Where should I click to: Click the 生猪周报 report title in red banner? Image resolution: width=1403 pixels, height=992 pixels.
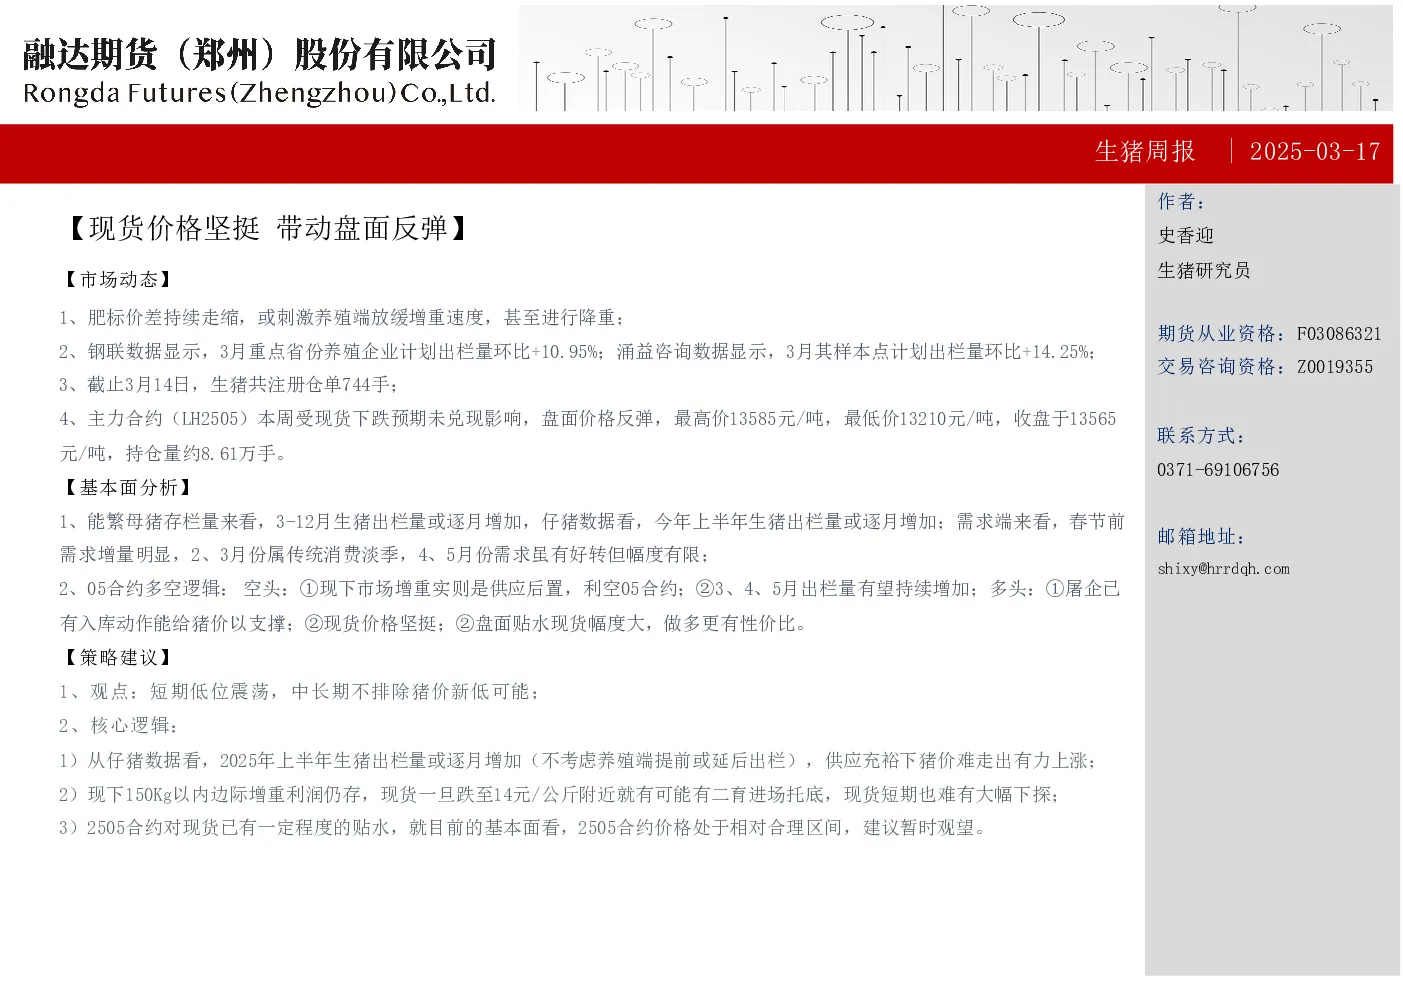click(1145, 151)
